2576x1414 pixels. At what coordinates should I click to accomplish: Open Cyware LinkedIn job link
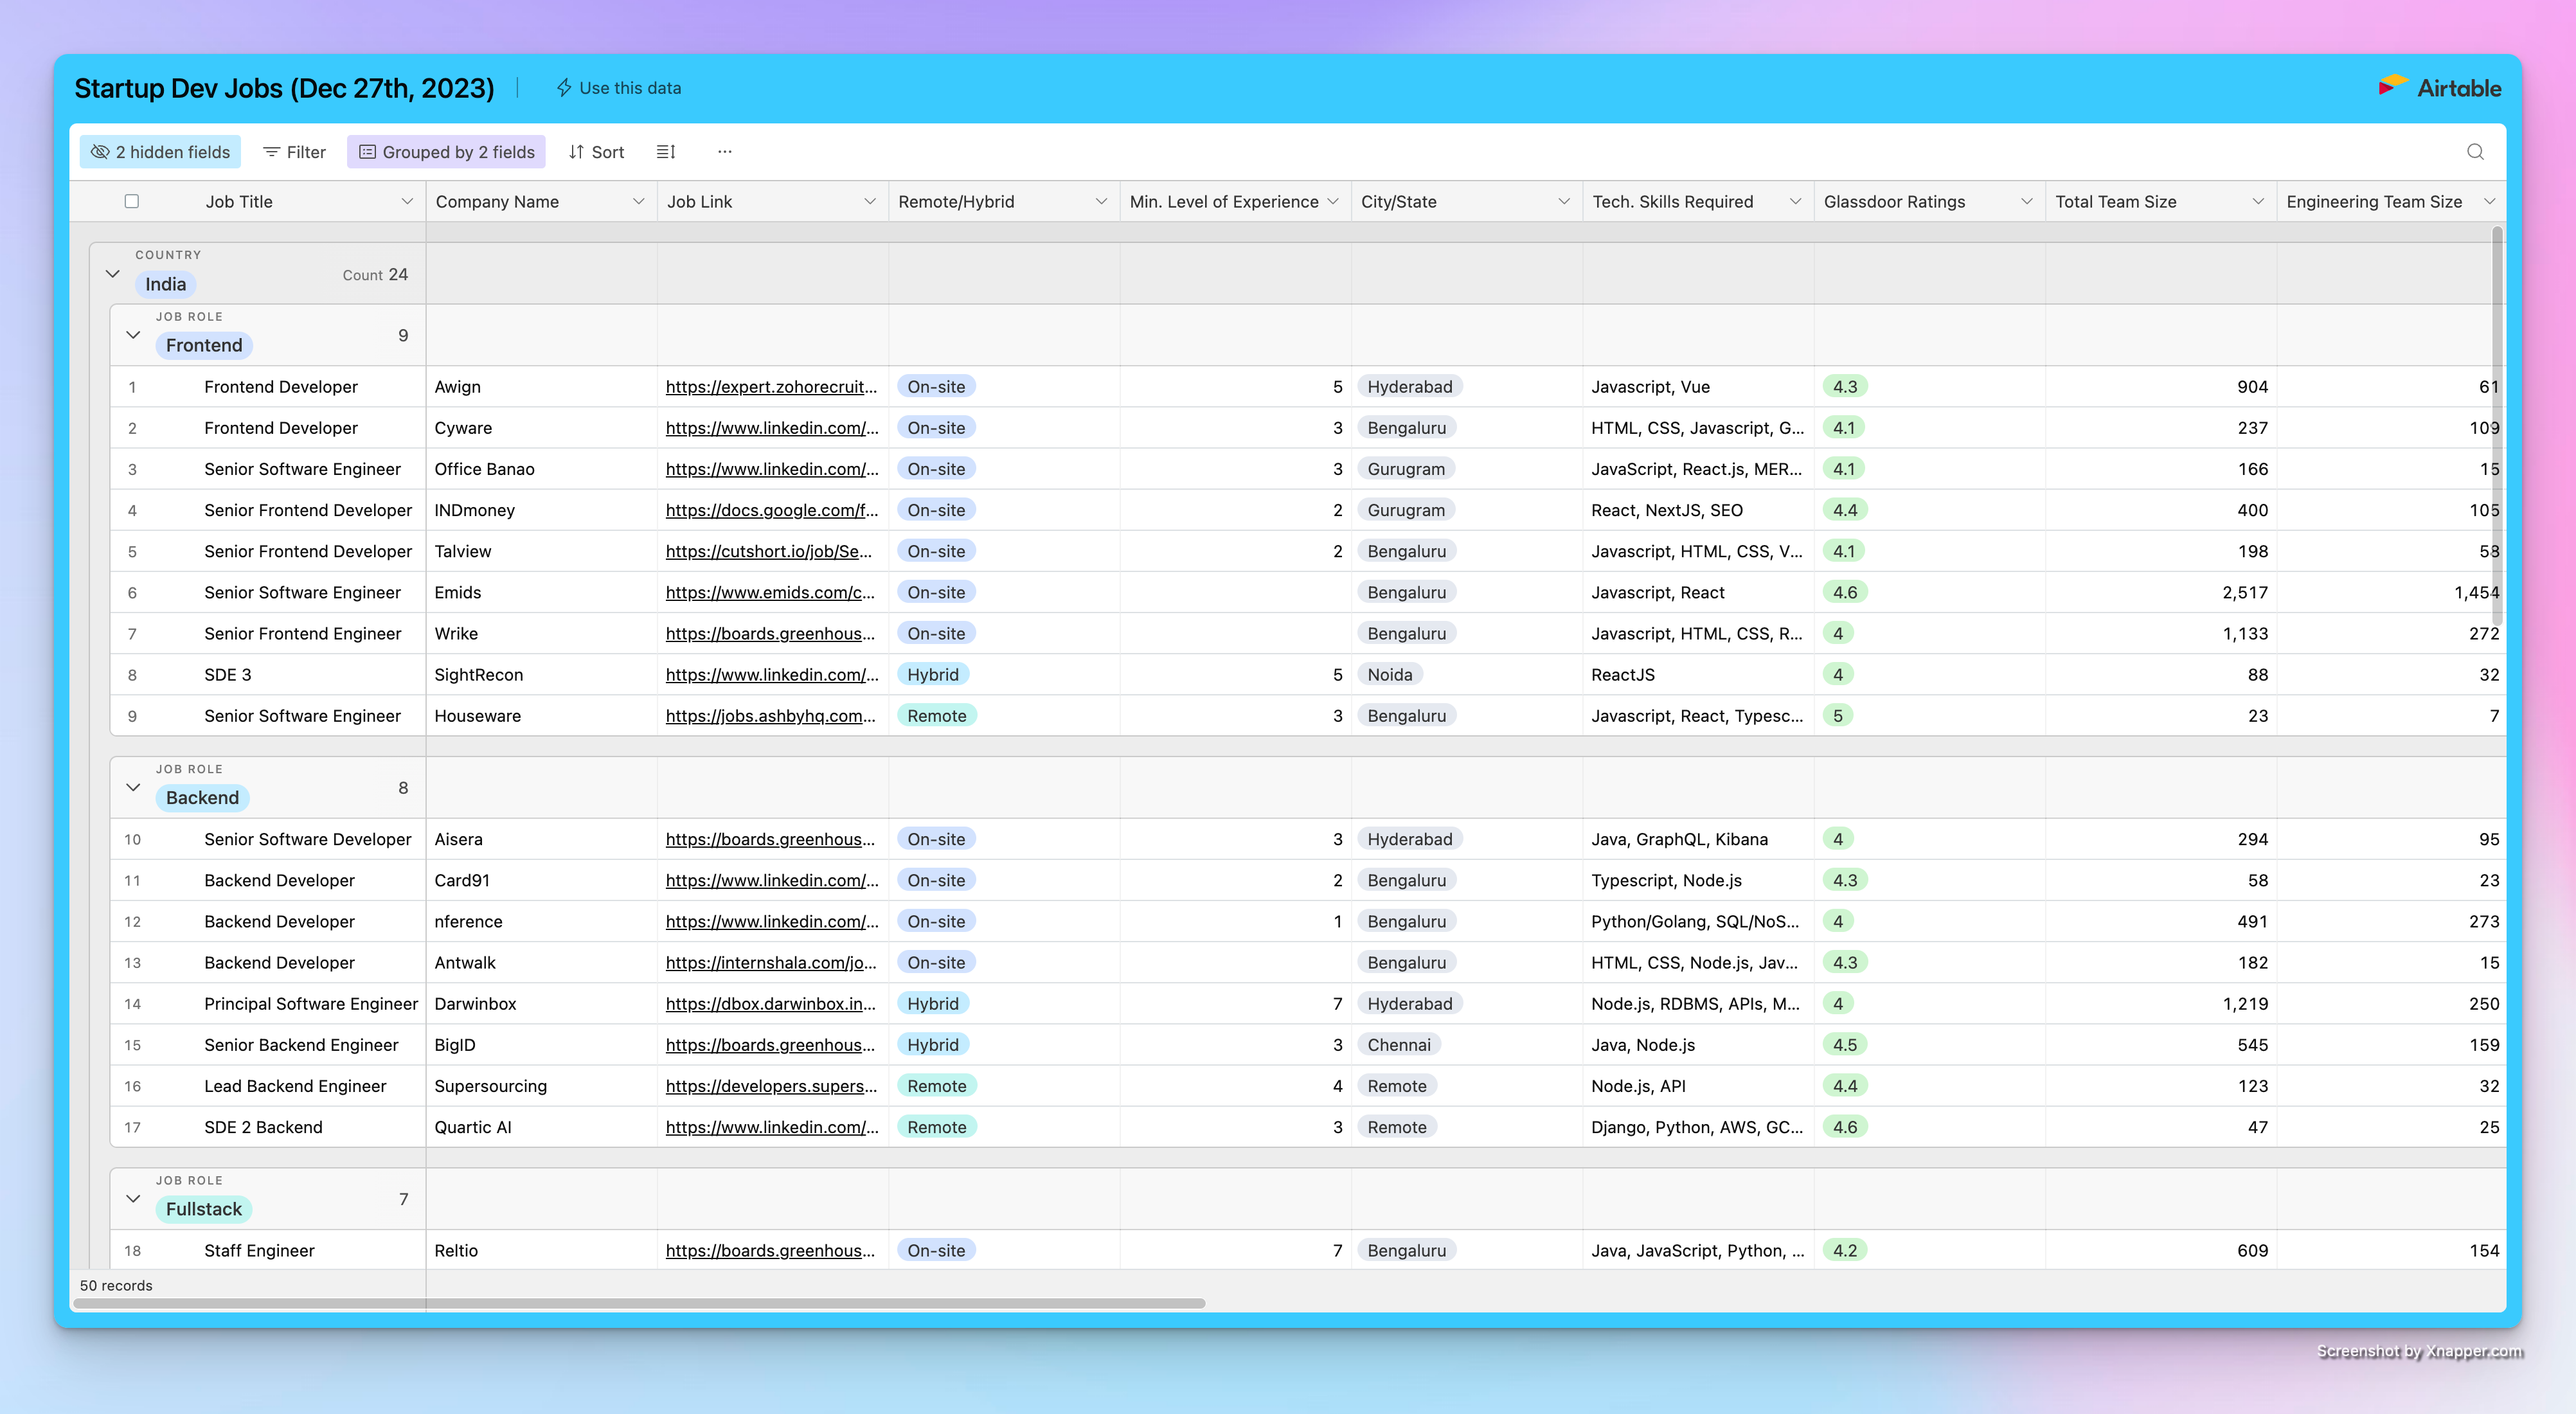click(x=771, y=428)
